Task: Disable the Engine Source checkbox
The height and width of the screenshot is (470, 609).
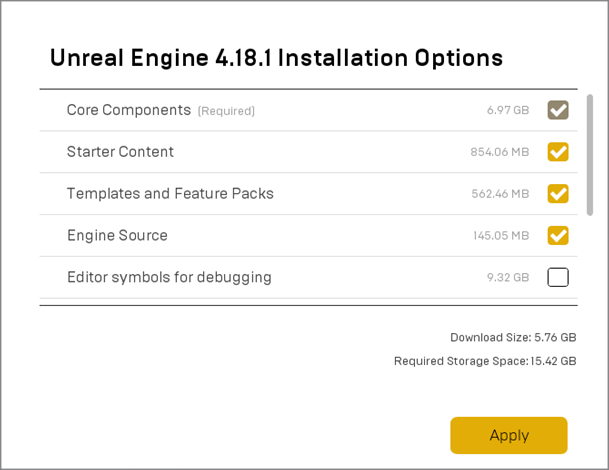Action: click(x=558, y=235)
